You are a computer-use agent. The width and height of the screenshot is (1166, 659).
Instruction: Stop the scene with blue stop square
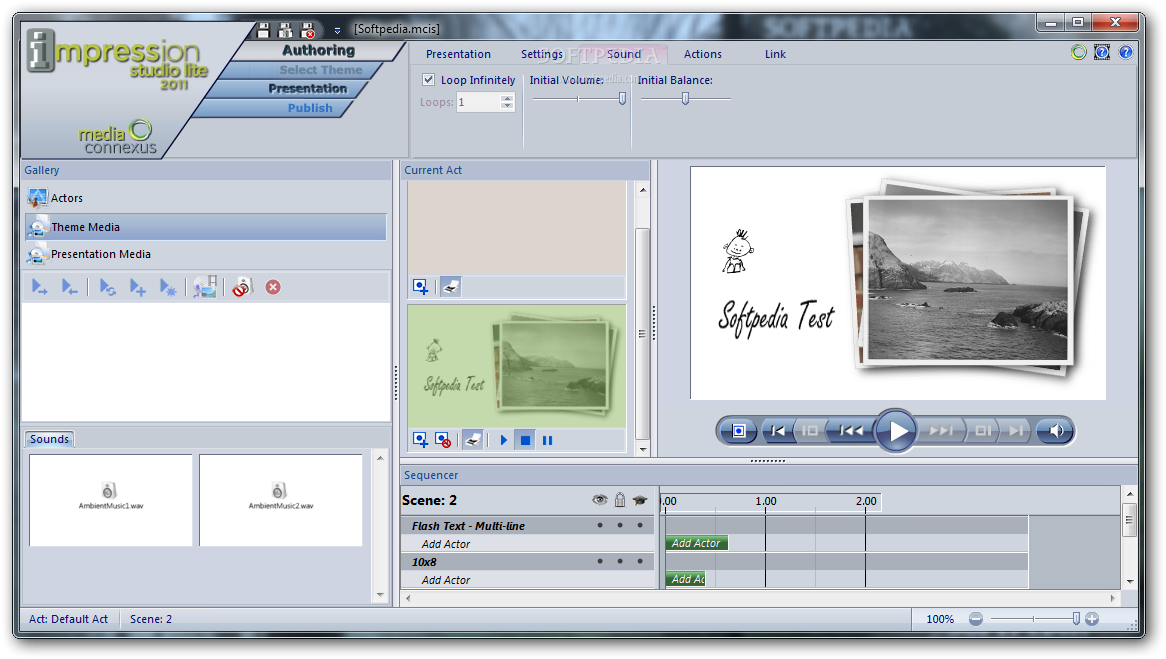pos(525,440)
